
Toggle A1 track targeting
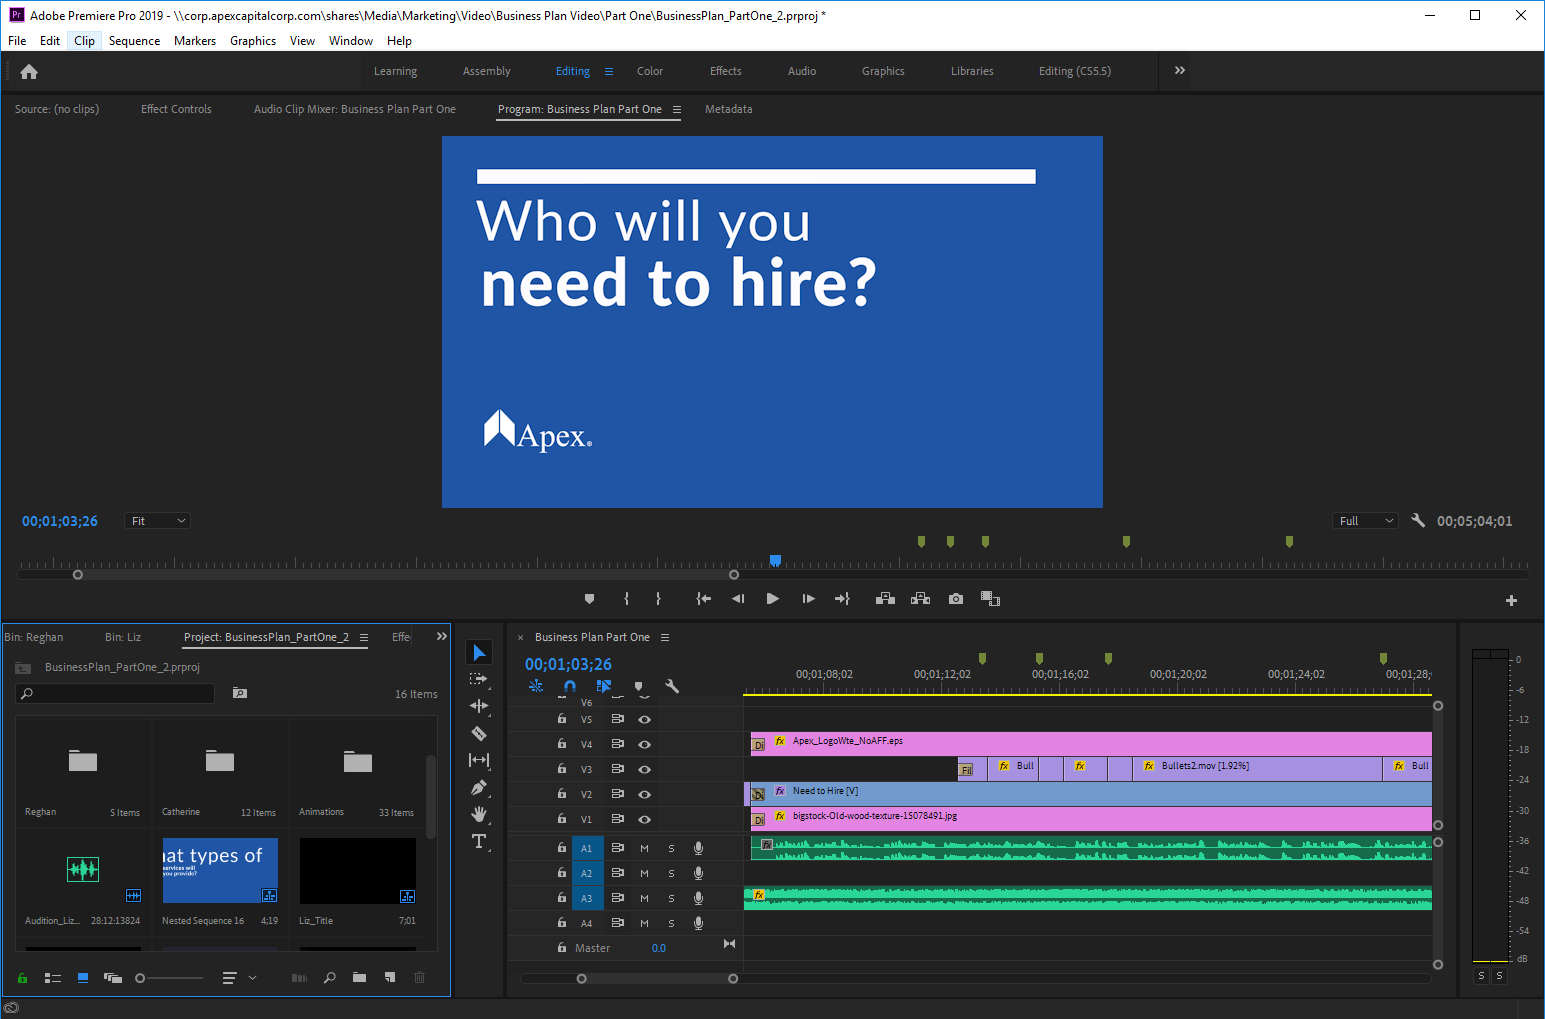click(587, 848)
